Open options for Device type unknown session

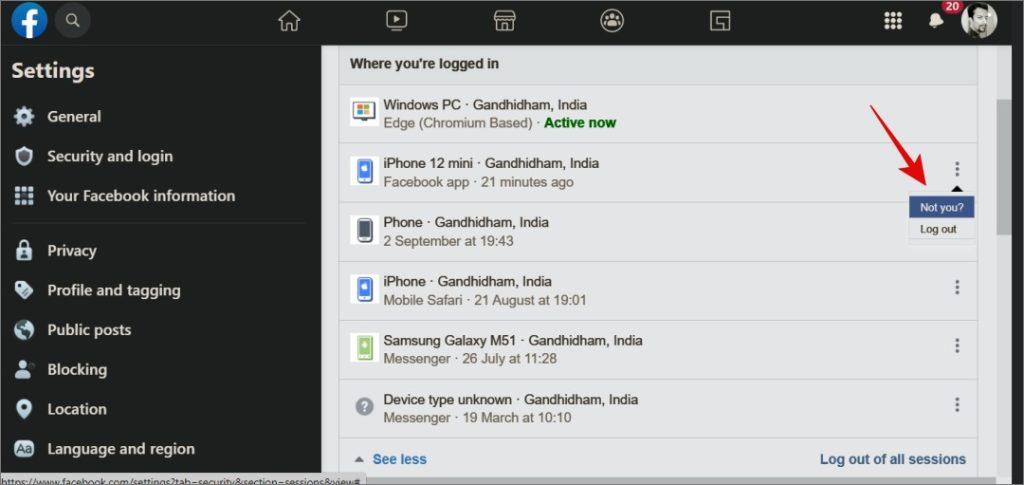point(957,405)
